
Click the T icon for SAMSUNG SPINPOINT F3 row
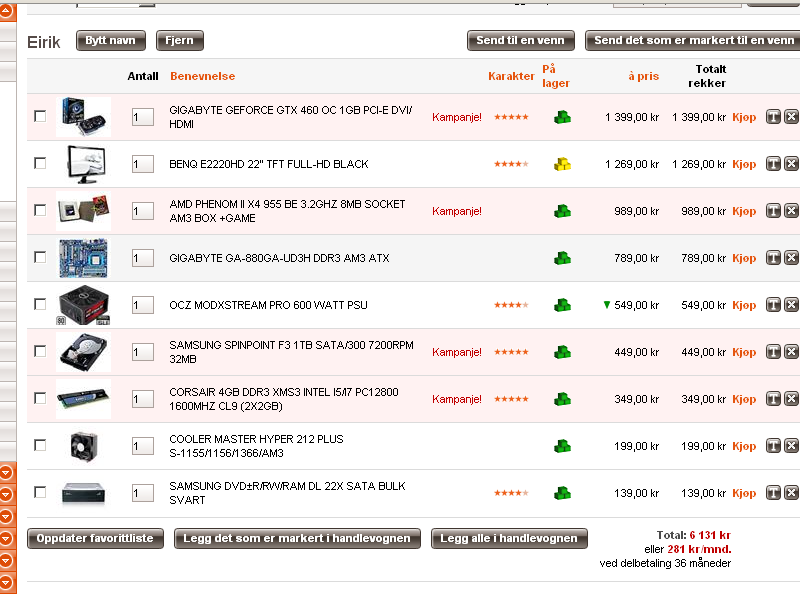coord(773,352)
